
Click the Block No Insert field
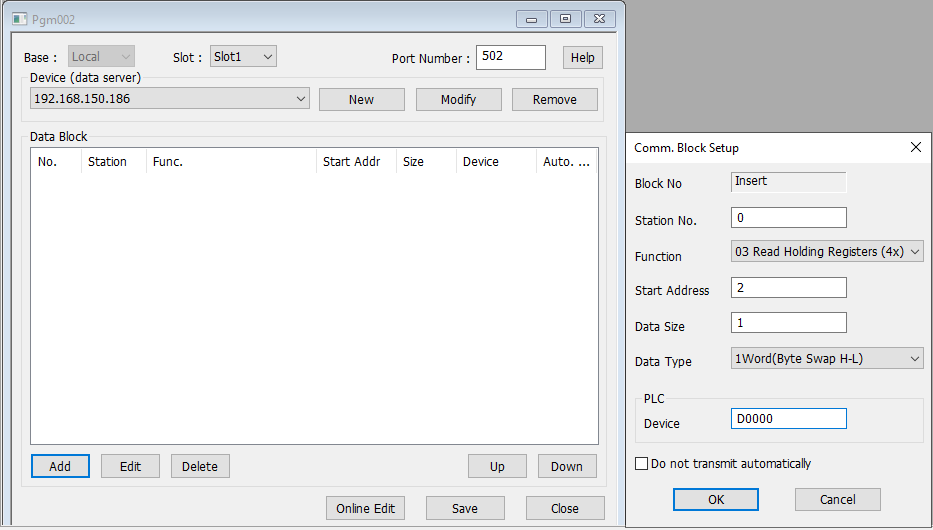click(x=788, y=181)
